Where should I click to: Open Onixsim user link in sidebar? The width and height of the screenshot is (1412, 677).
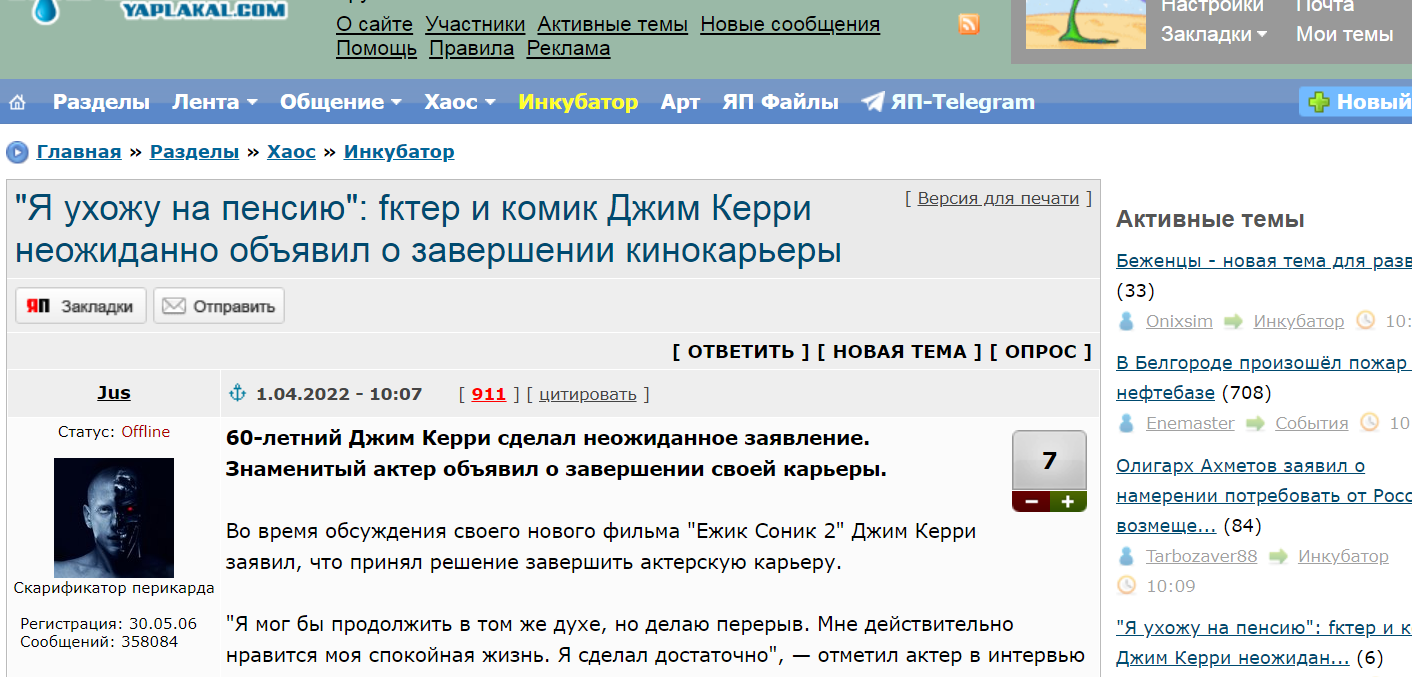(x=1179, y=321)
